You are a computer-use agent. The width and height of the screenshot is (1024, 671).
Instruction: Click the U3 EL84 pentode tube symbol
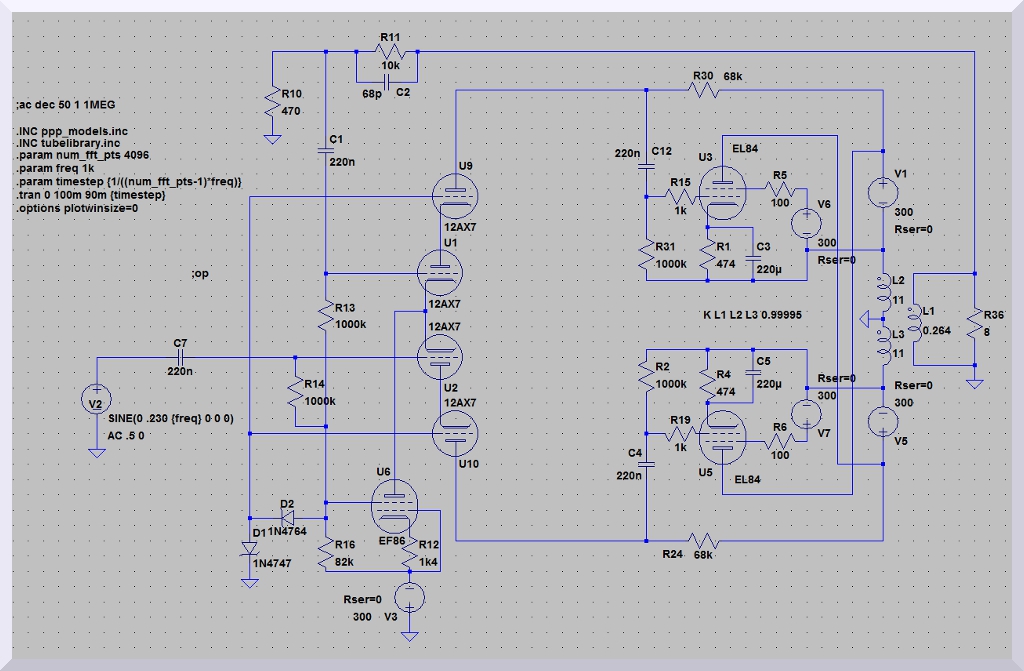(717, 190)
